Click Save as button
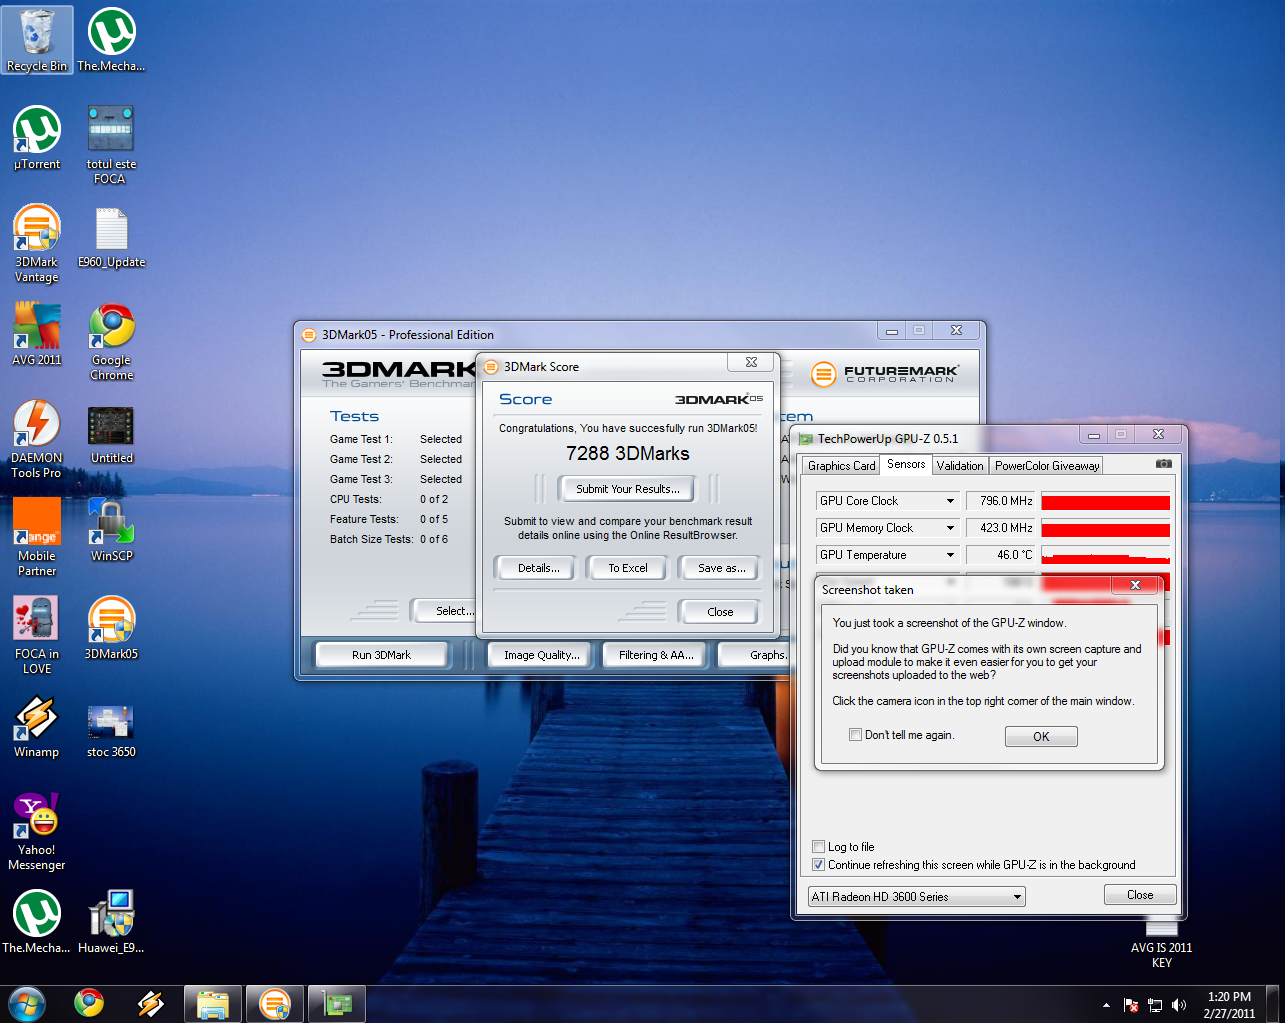The width and height of the screenshot is (1285, 1023). (721, 568)
